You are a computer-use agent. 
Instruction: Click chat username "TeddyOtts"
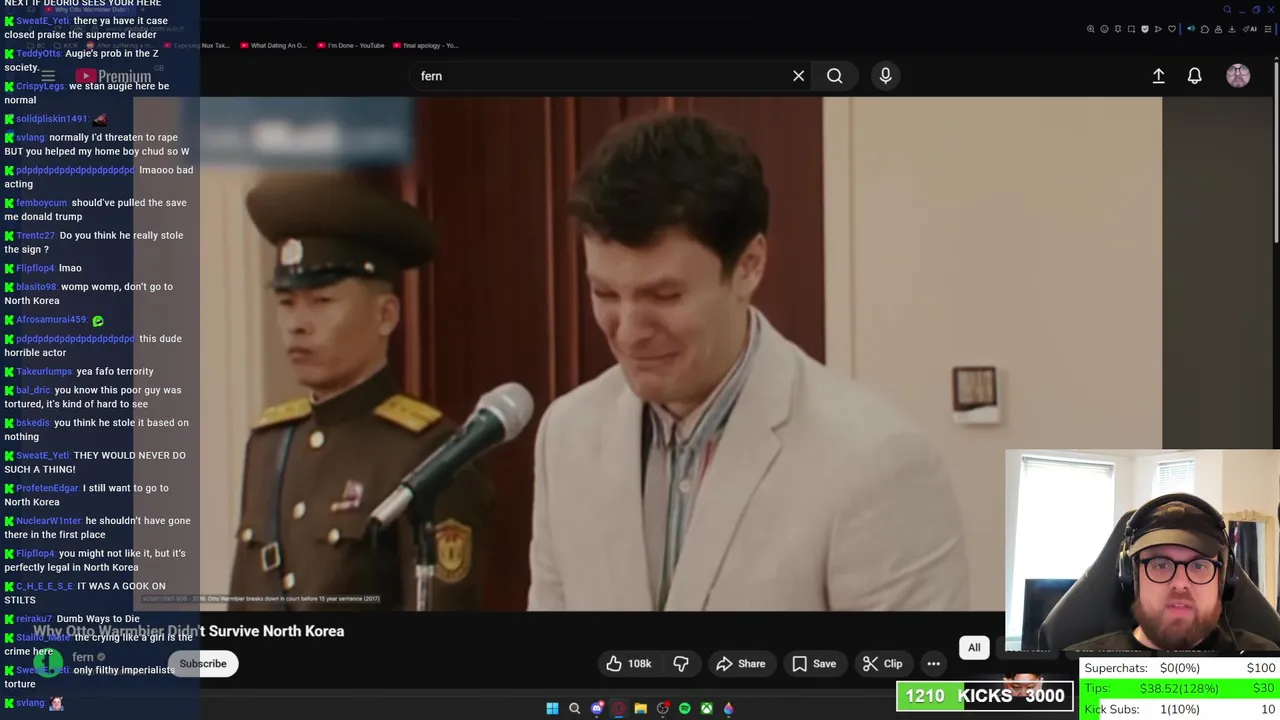click(38, 53)
